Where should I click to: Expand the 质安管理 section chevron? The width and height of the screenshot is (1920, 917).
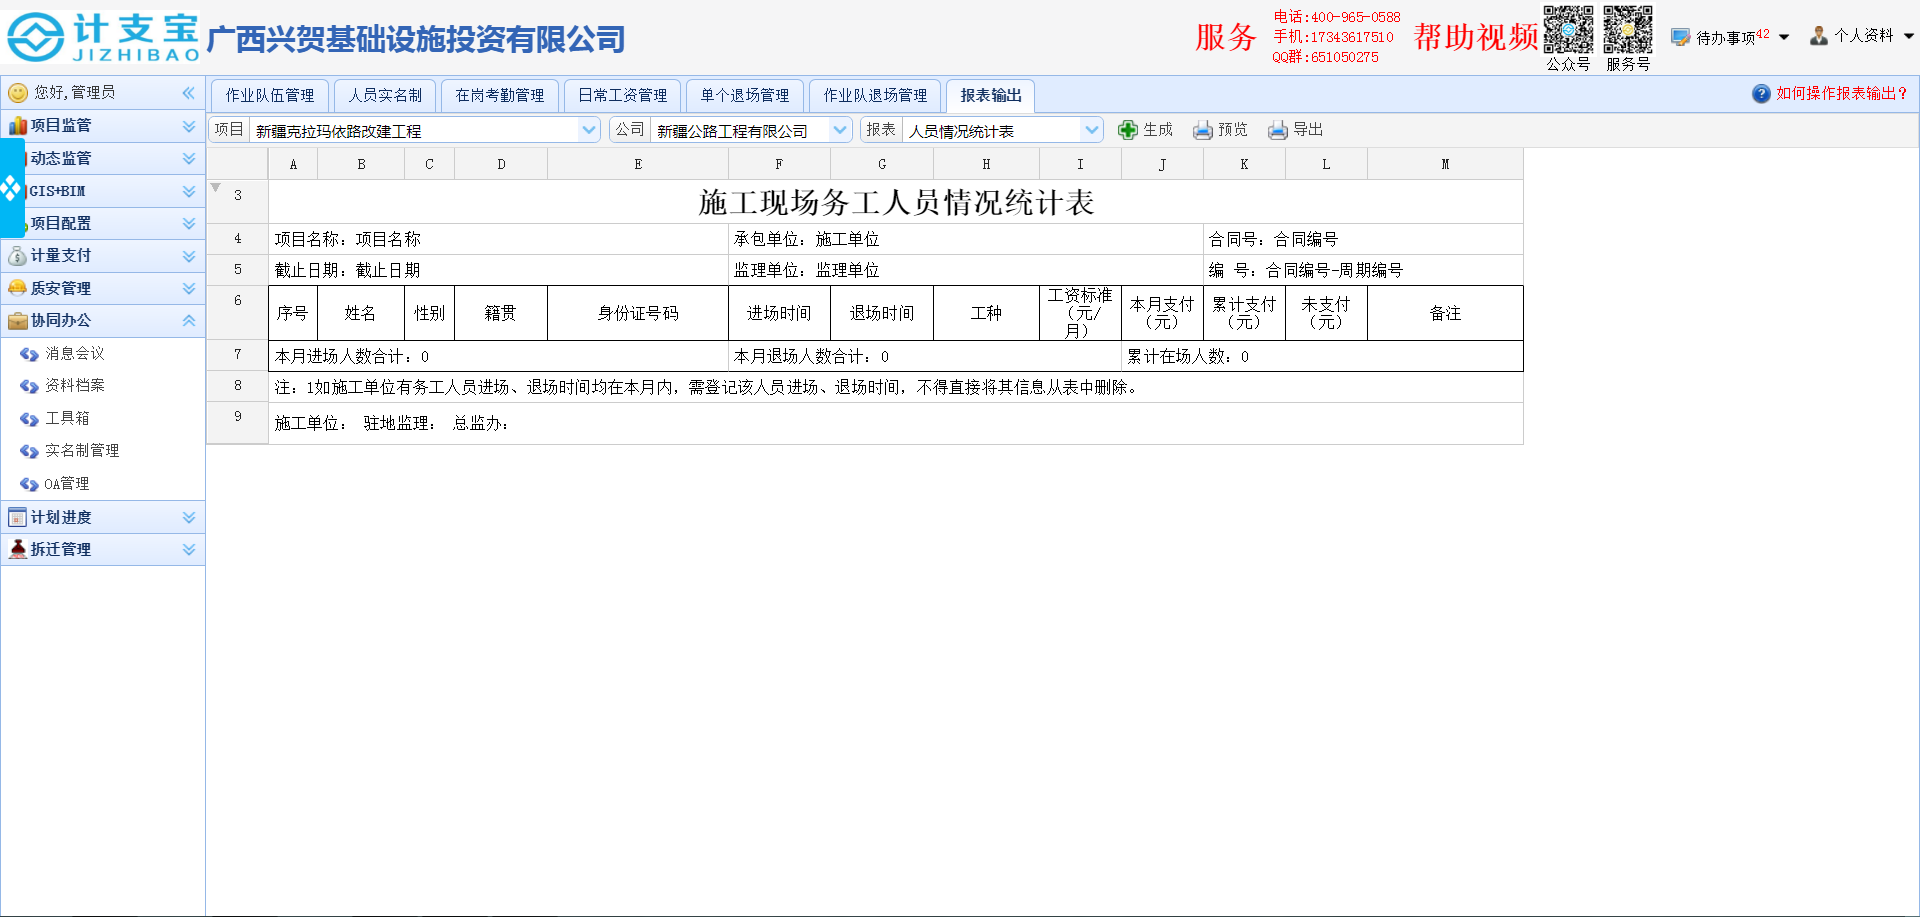tap(189, 289)
